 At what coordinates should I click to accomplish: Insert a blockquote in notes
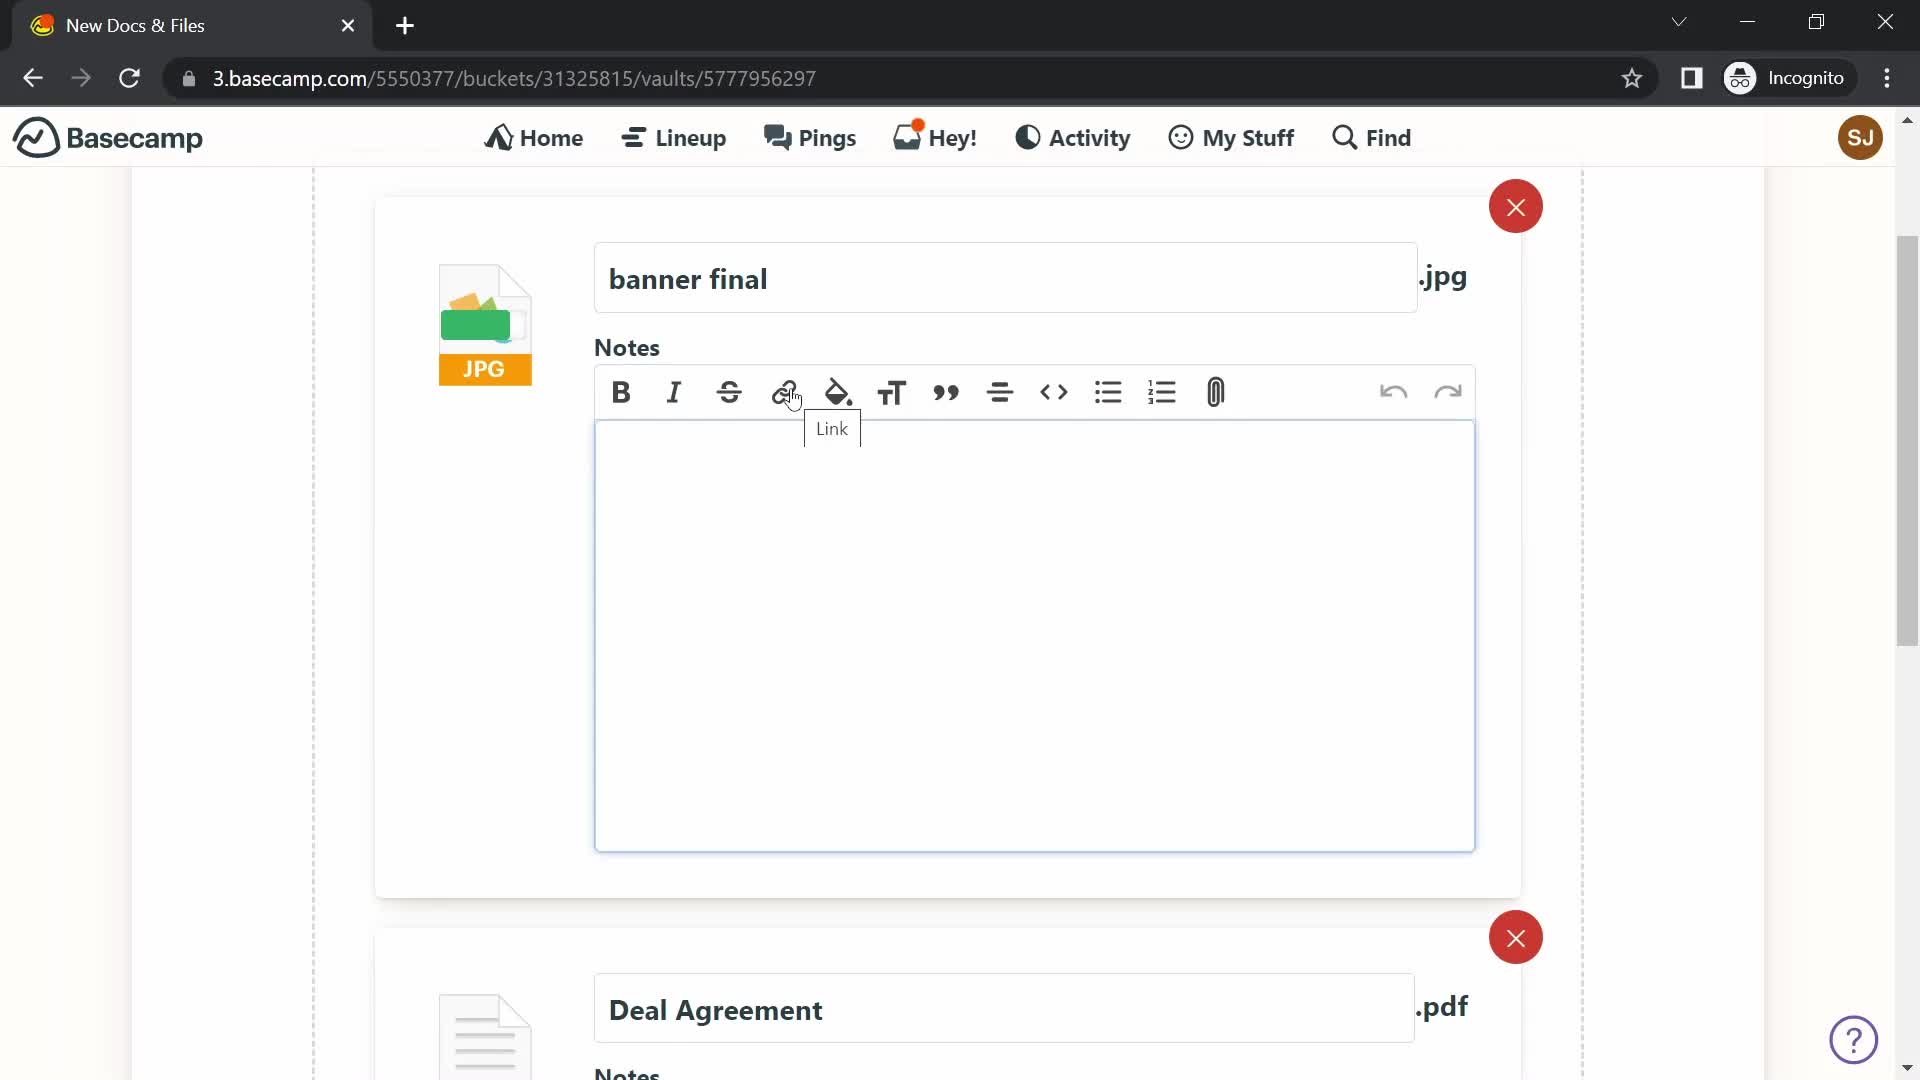click(947, 393)
